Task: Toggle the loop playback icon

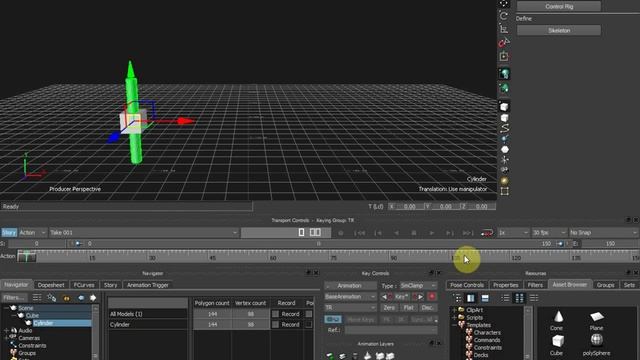Action: tap(487, 233)
